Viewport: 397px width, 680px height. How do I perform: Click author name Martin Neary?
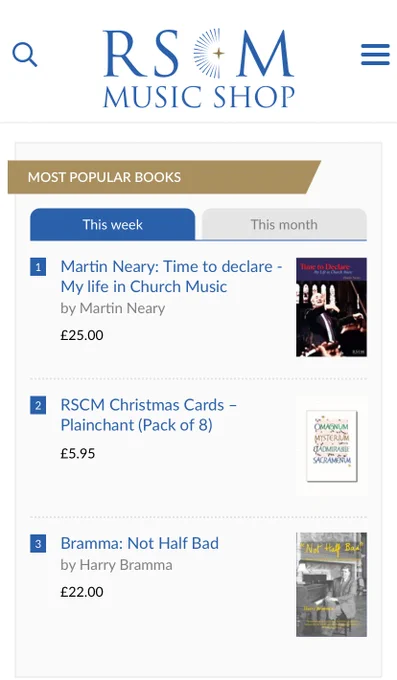pos(122,308)
